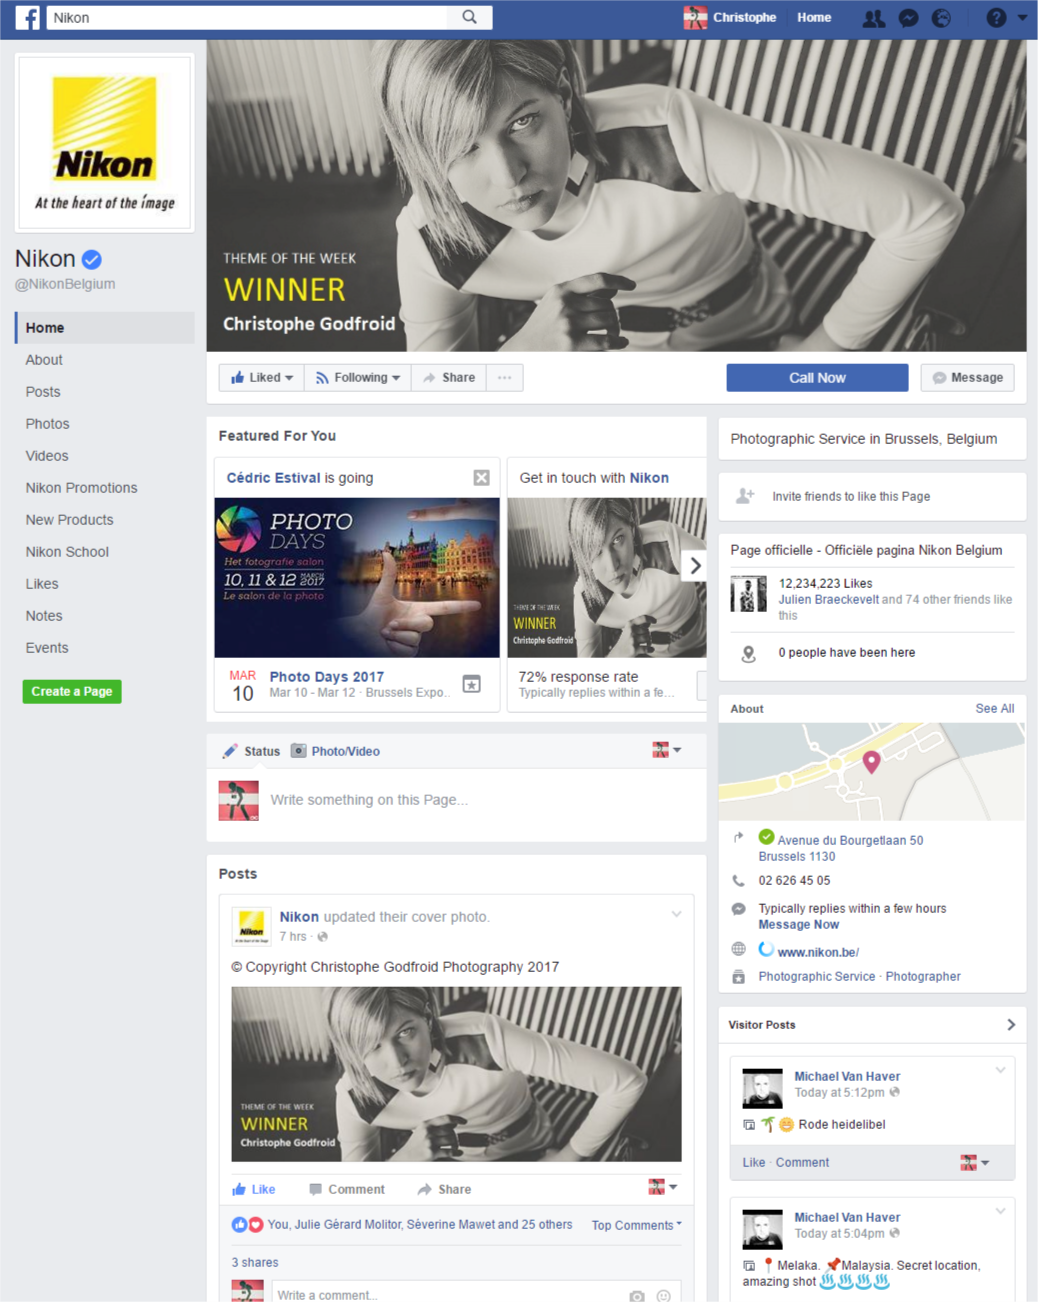Open the Following dropdown button

[357, 378]
